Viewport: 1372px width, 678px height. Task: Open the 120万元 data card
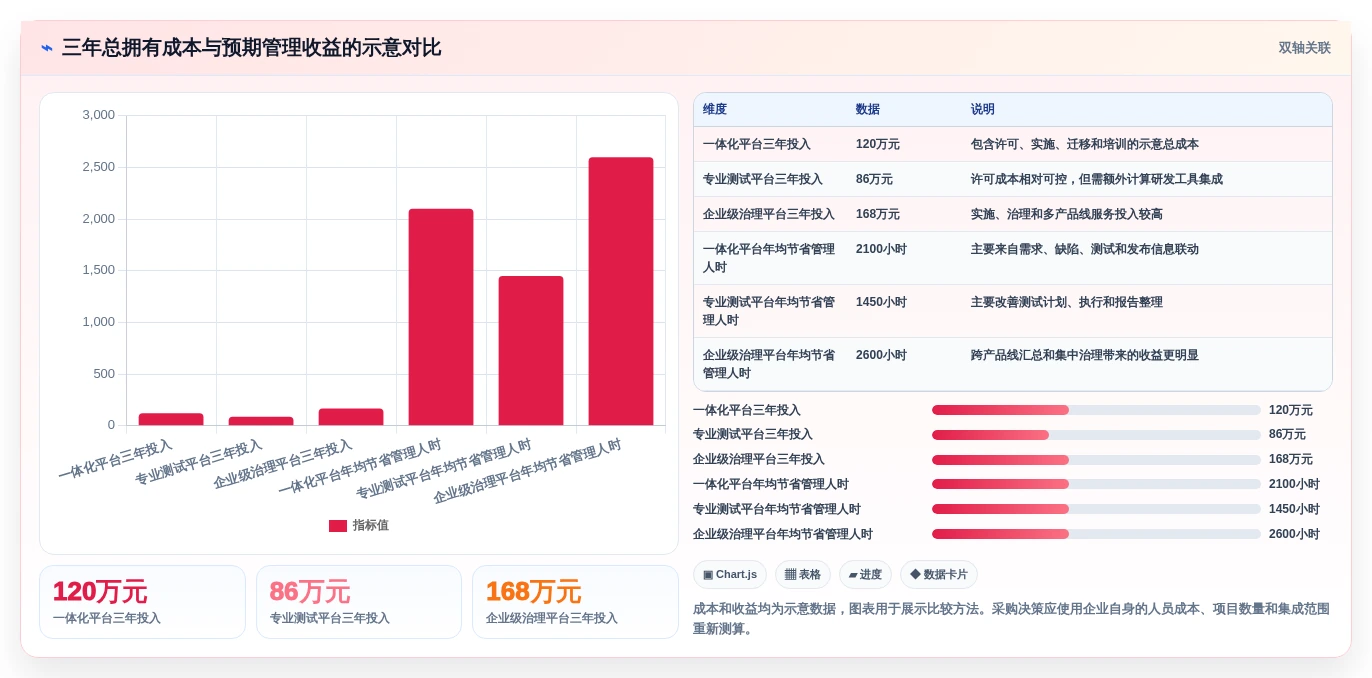tap(142, 602)
